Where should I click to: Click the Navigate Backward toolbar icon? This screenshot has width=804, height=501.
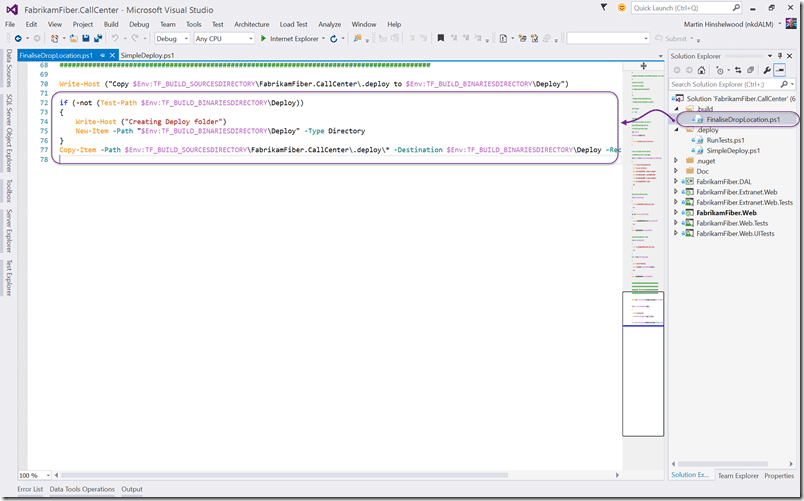18,38
